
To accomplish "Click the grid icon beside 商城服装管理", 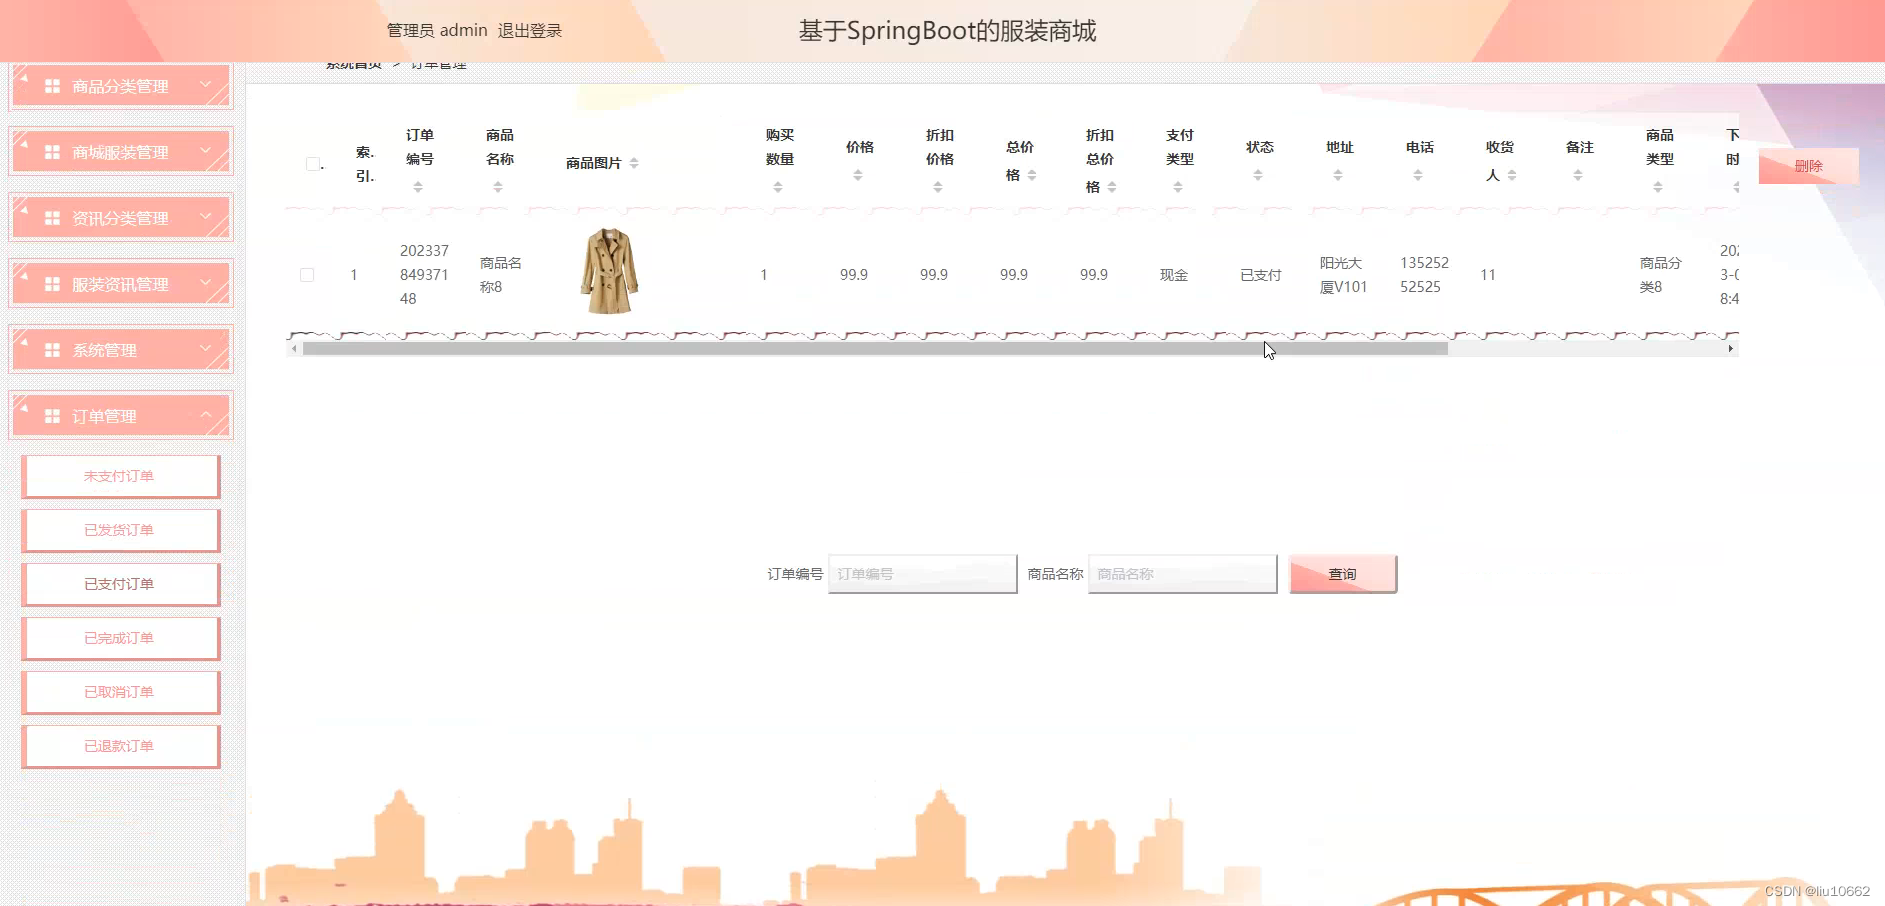I will (52, 153).
